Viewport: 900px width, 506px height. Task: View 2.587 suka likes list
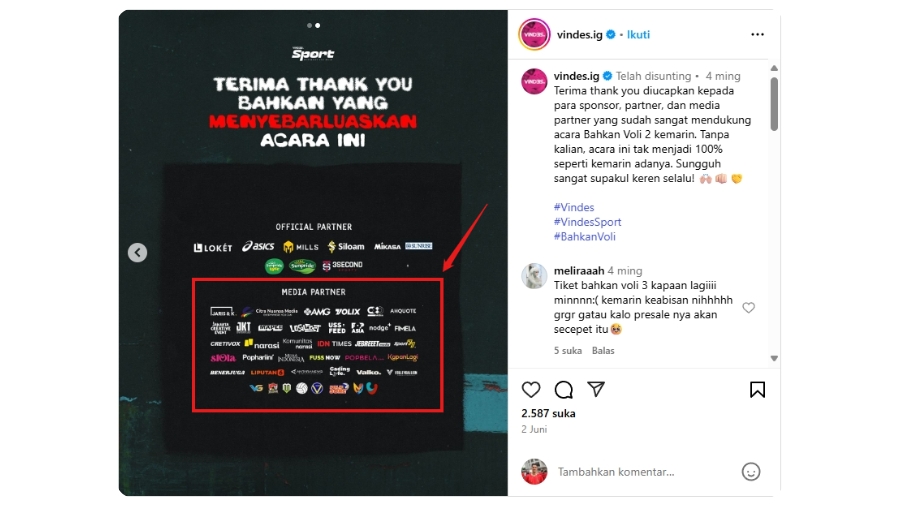(x=548, y=413)
